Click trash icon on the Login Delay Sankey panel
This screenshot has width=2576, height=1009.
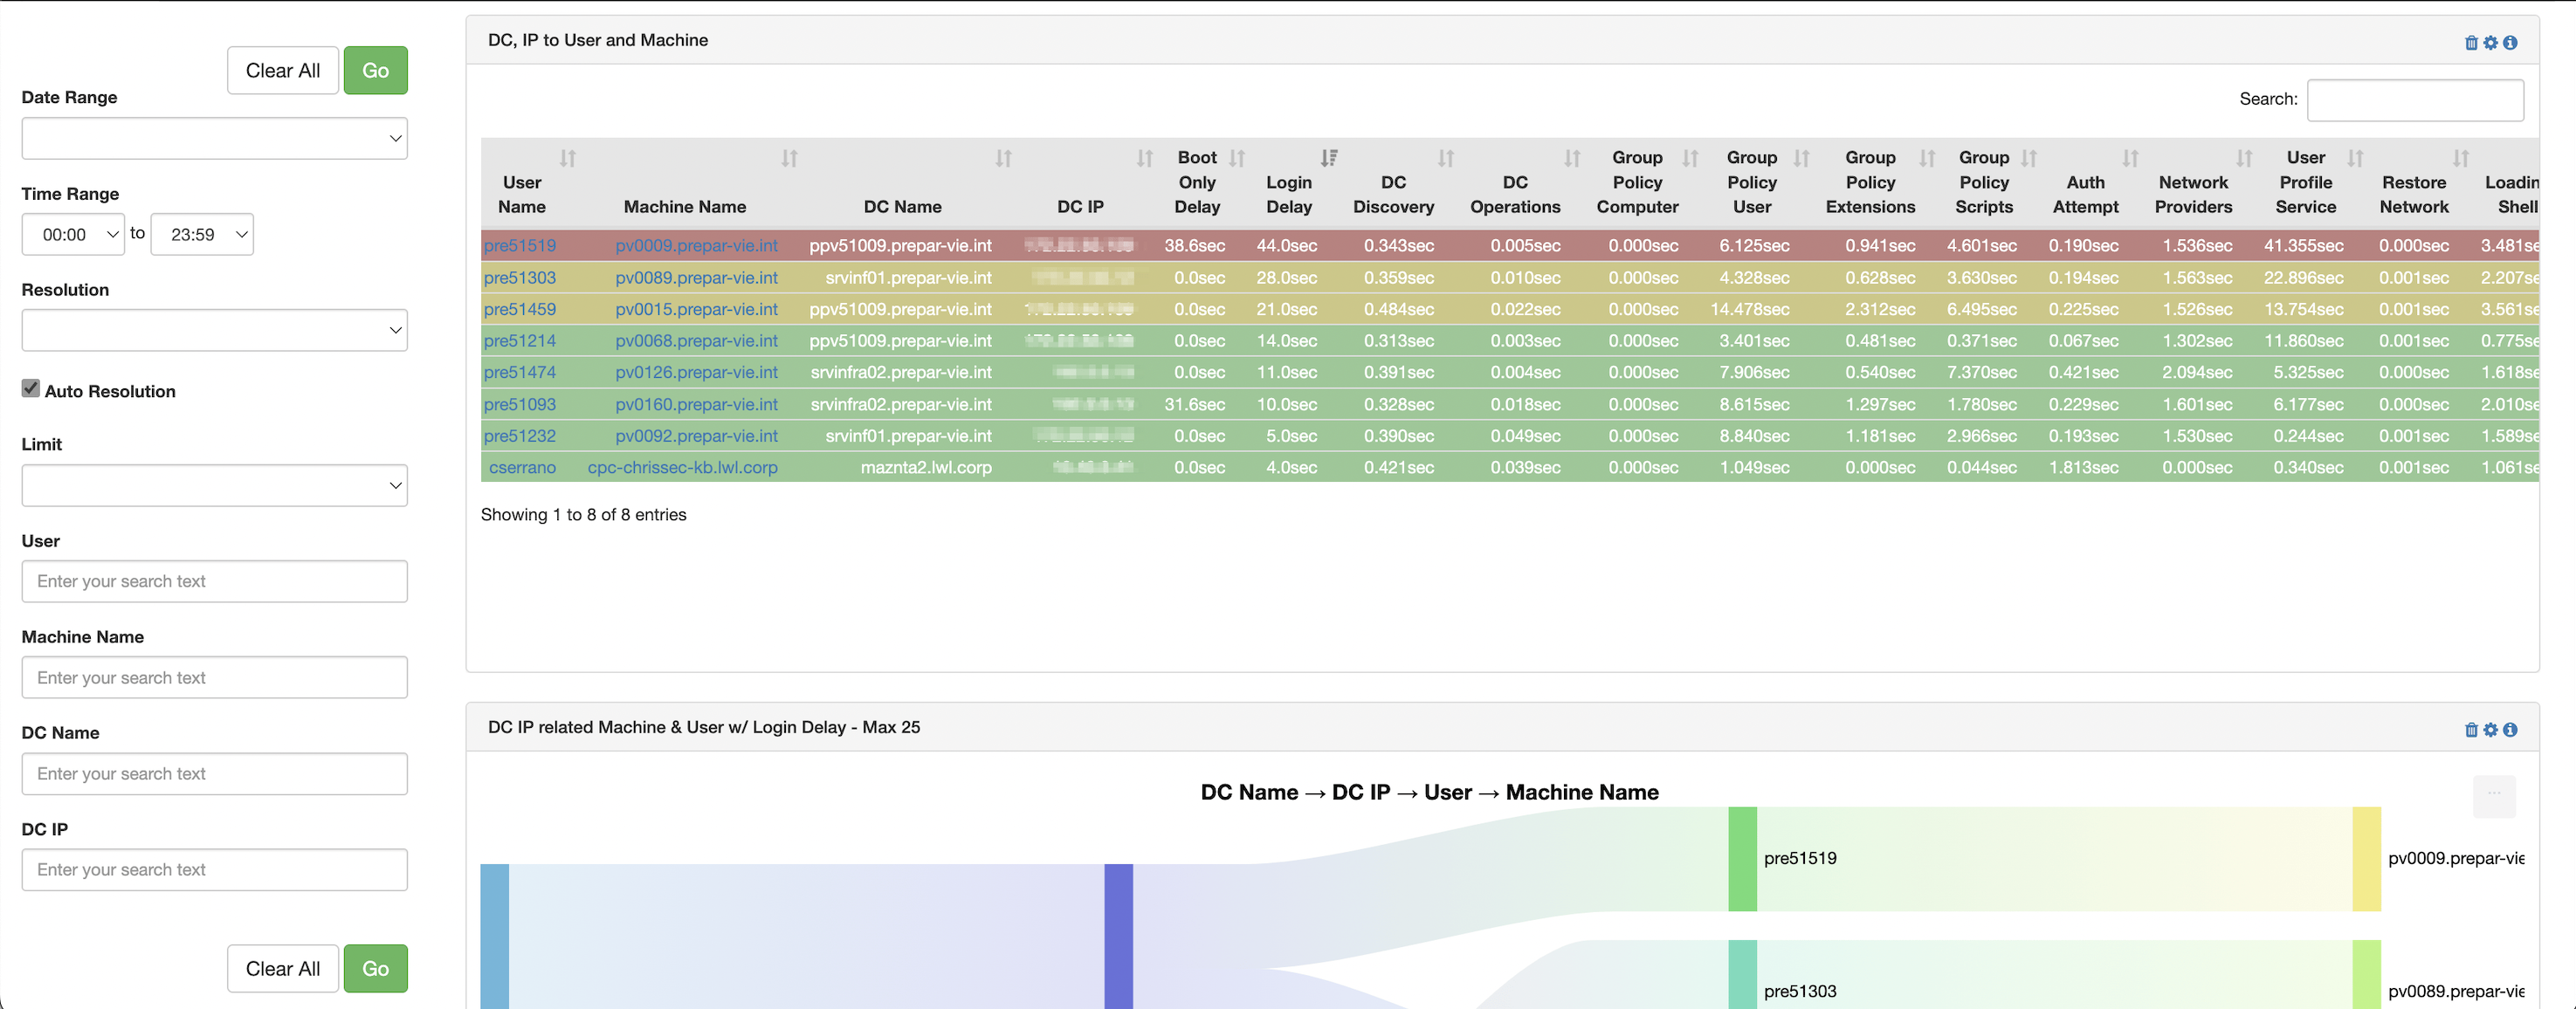pyautogui.click(x=2471, y=730)
